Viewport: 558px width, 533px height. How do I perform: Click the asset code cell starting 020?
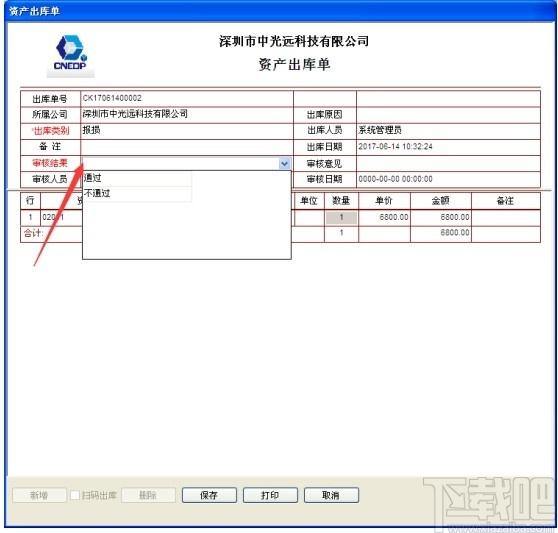click(62, 217)
